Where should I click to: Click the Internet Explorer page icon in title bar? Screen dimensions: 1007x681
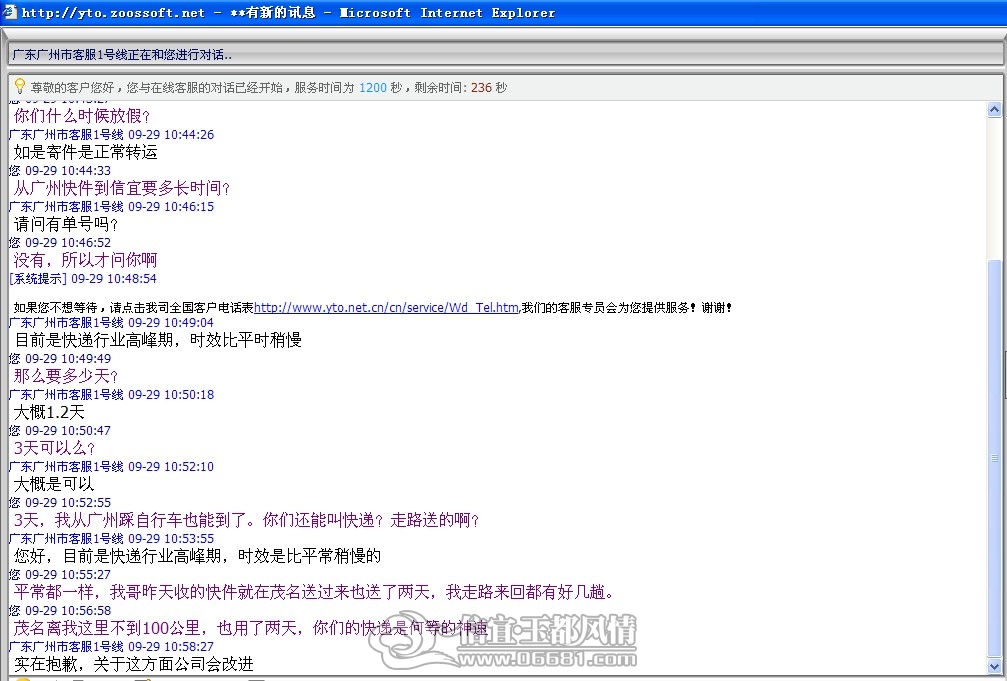[x=9, y=12]
